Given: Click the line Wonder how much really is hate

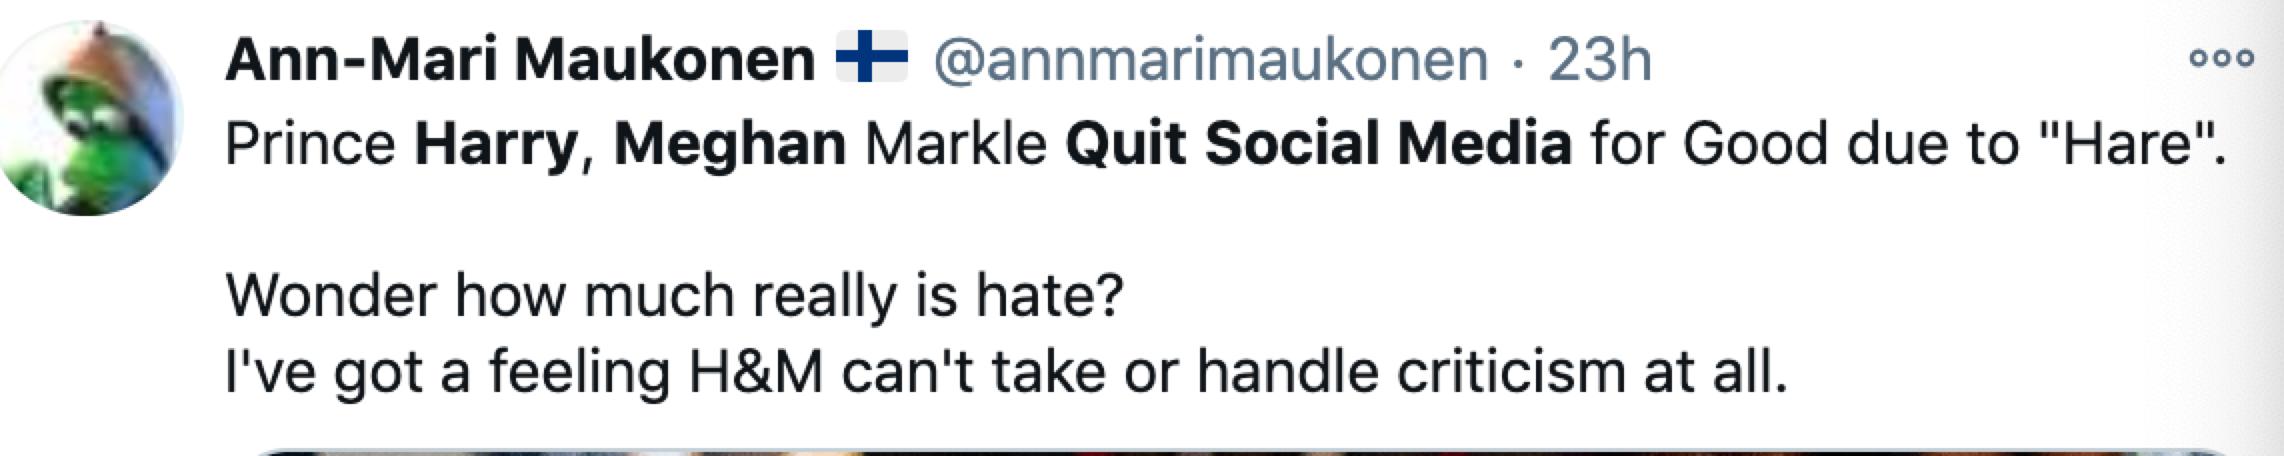Looking at the screenshot, I should click(x=675, y=296).
